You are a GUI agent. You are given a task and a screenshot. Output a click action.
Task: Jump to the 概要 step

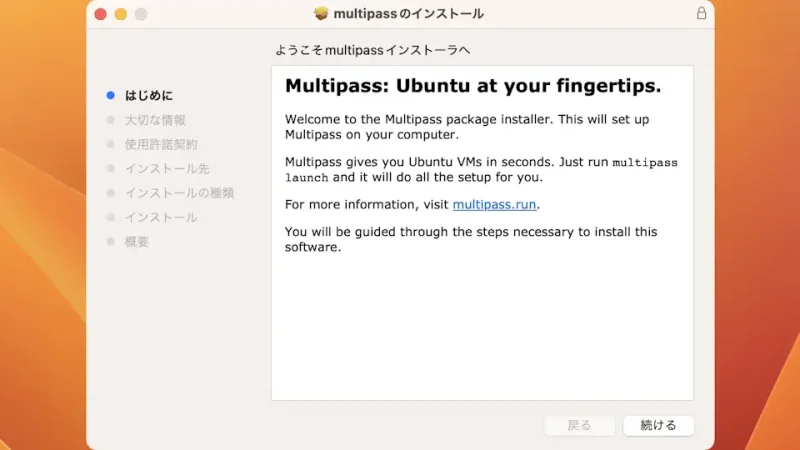(136, 241)
